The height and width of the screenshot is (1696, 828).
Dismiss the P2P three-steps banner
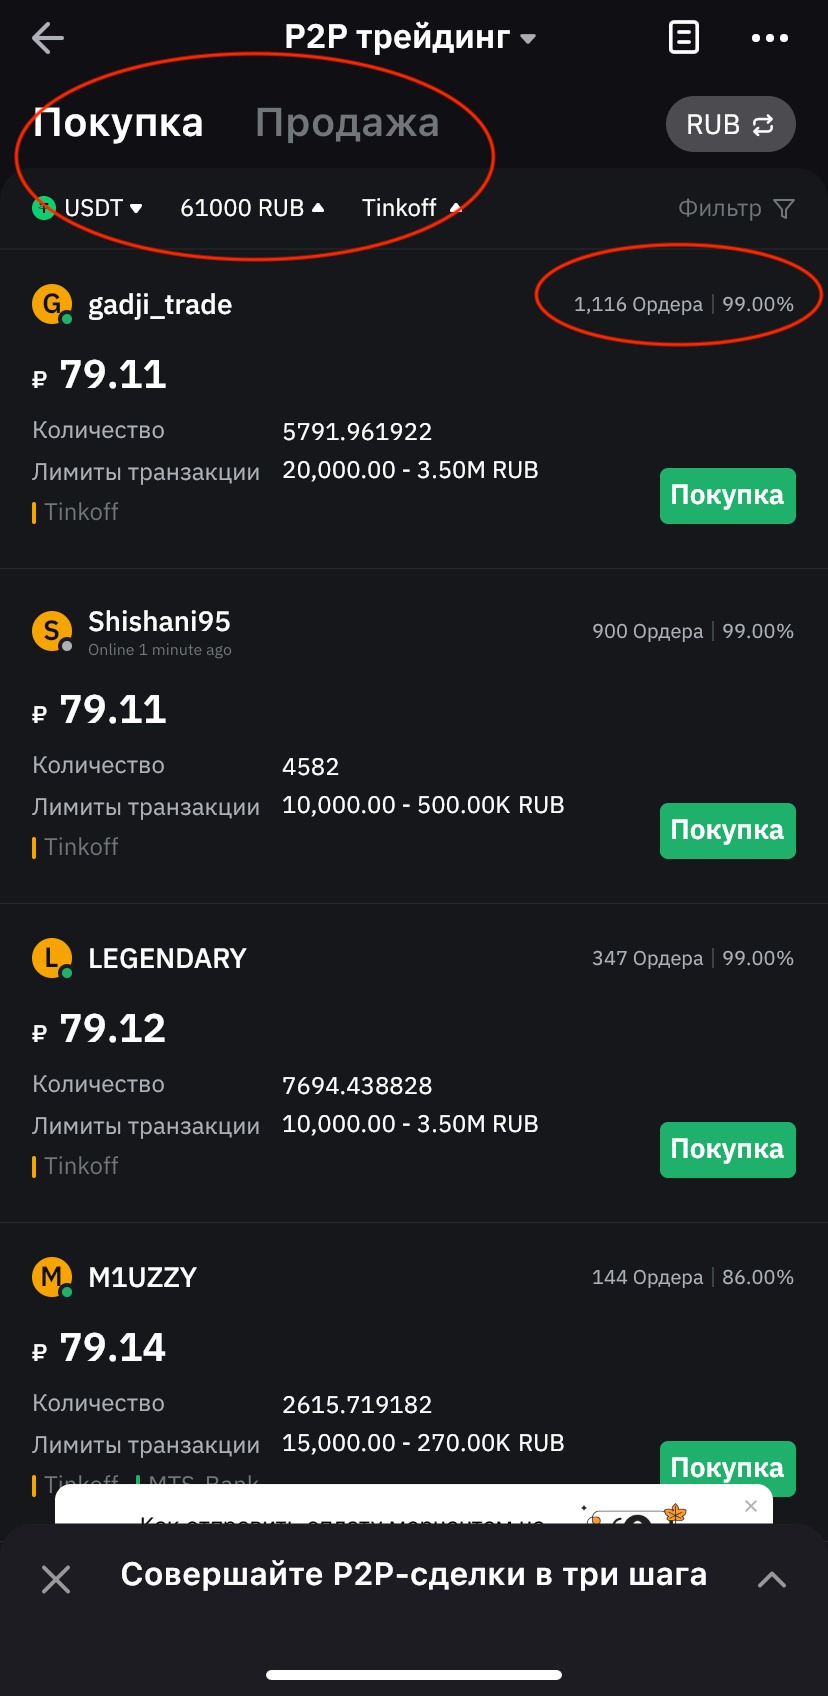(56, 1579)
